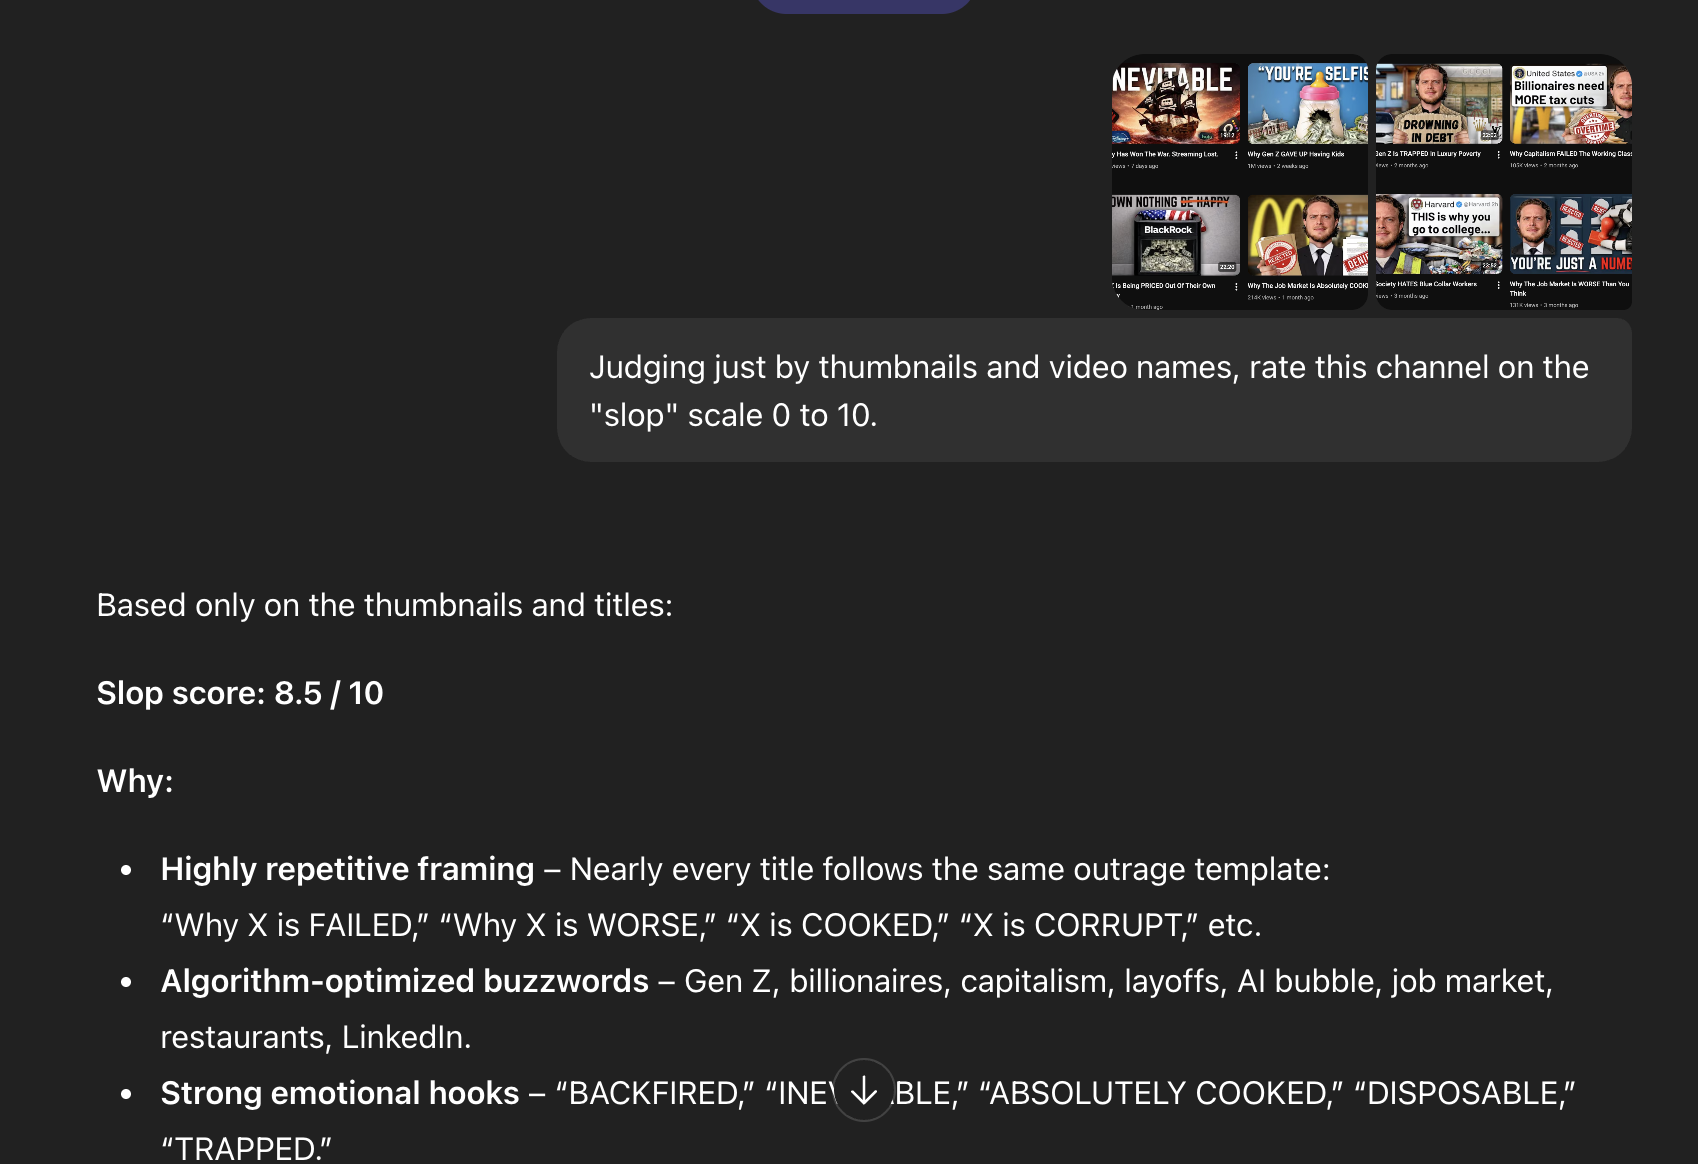1698x1164 pixels.
Task: Open the BlackRock OWN NOTHING thumbnail
Action: point(1176,235)
